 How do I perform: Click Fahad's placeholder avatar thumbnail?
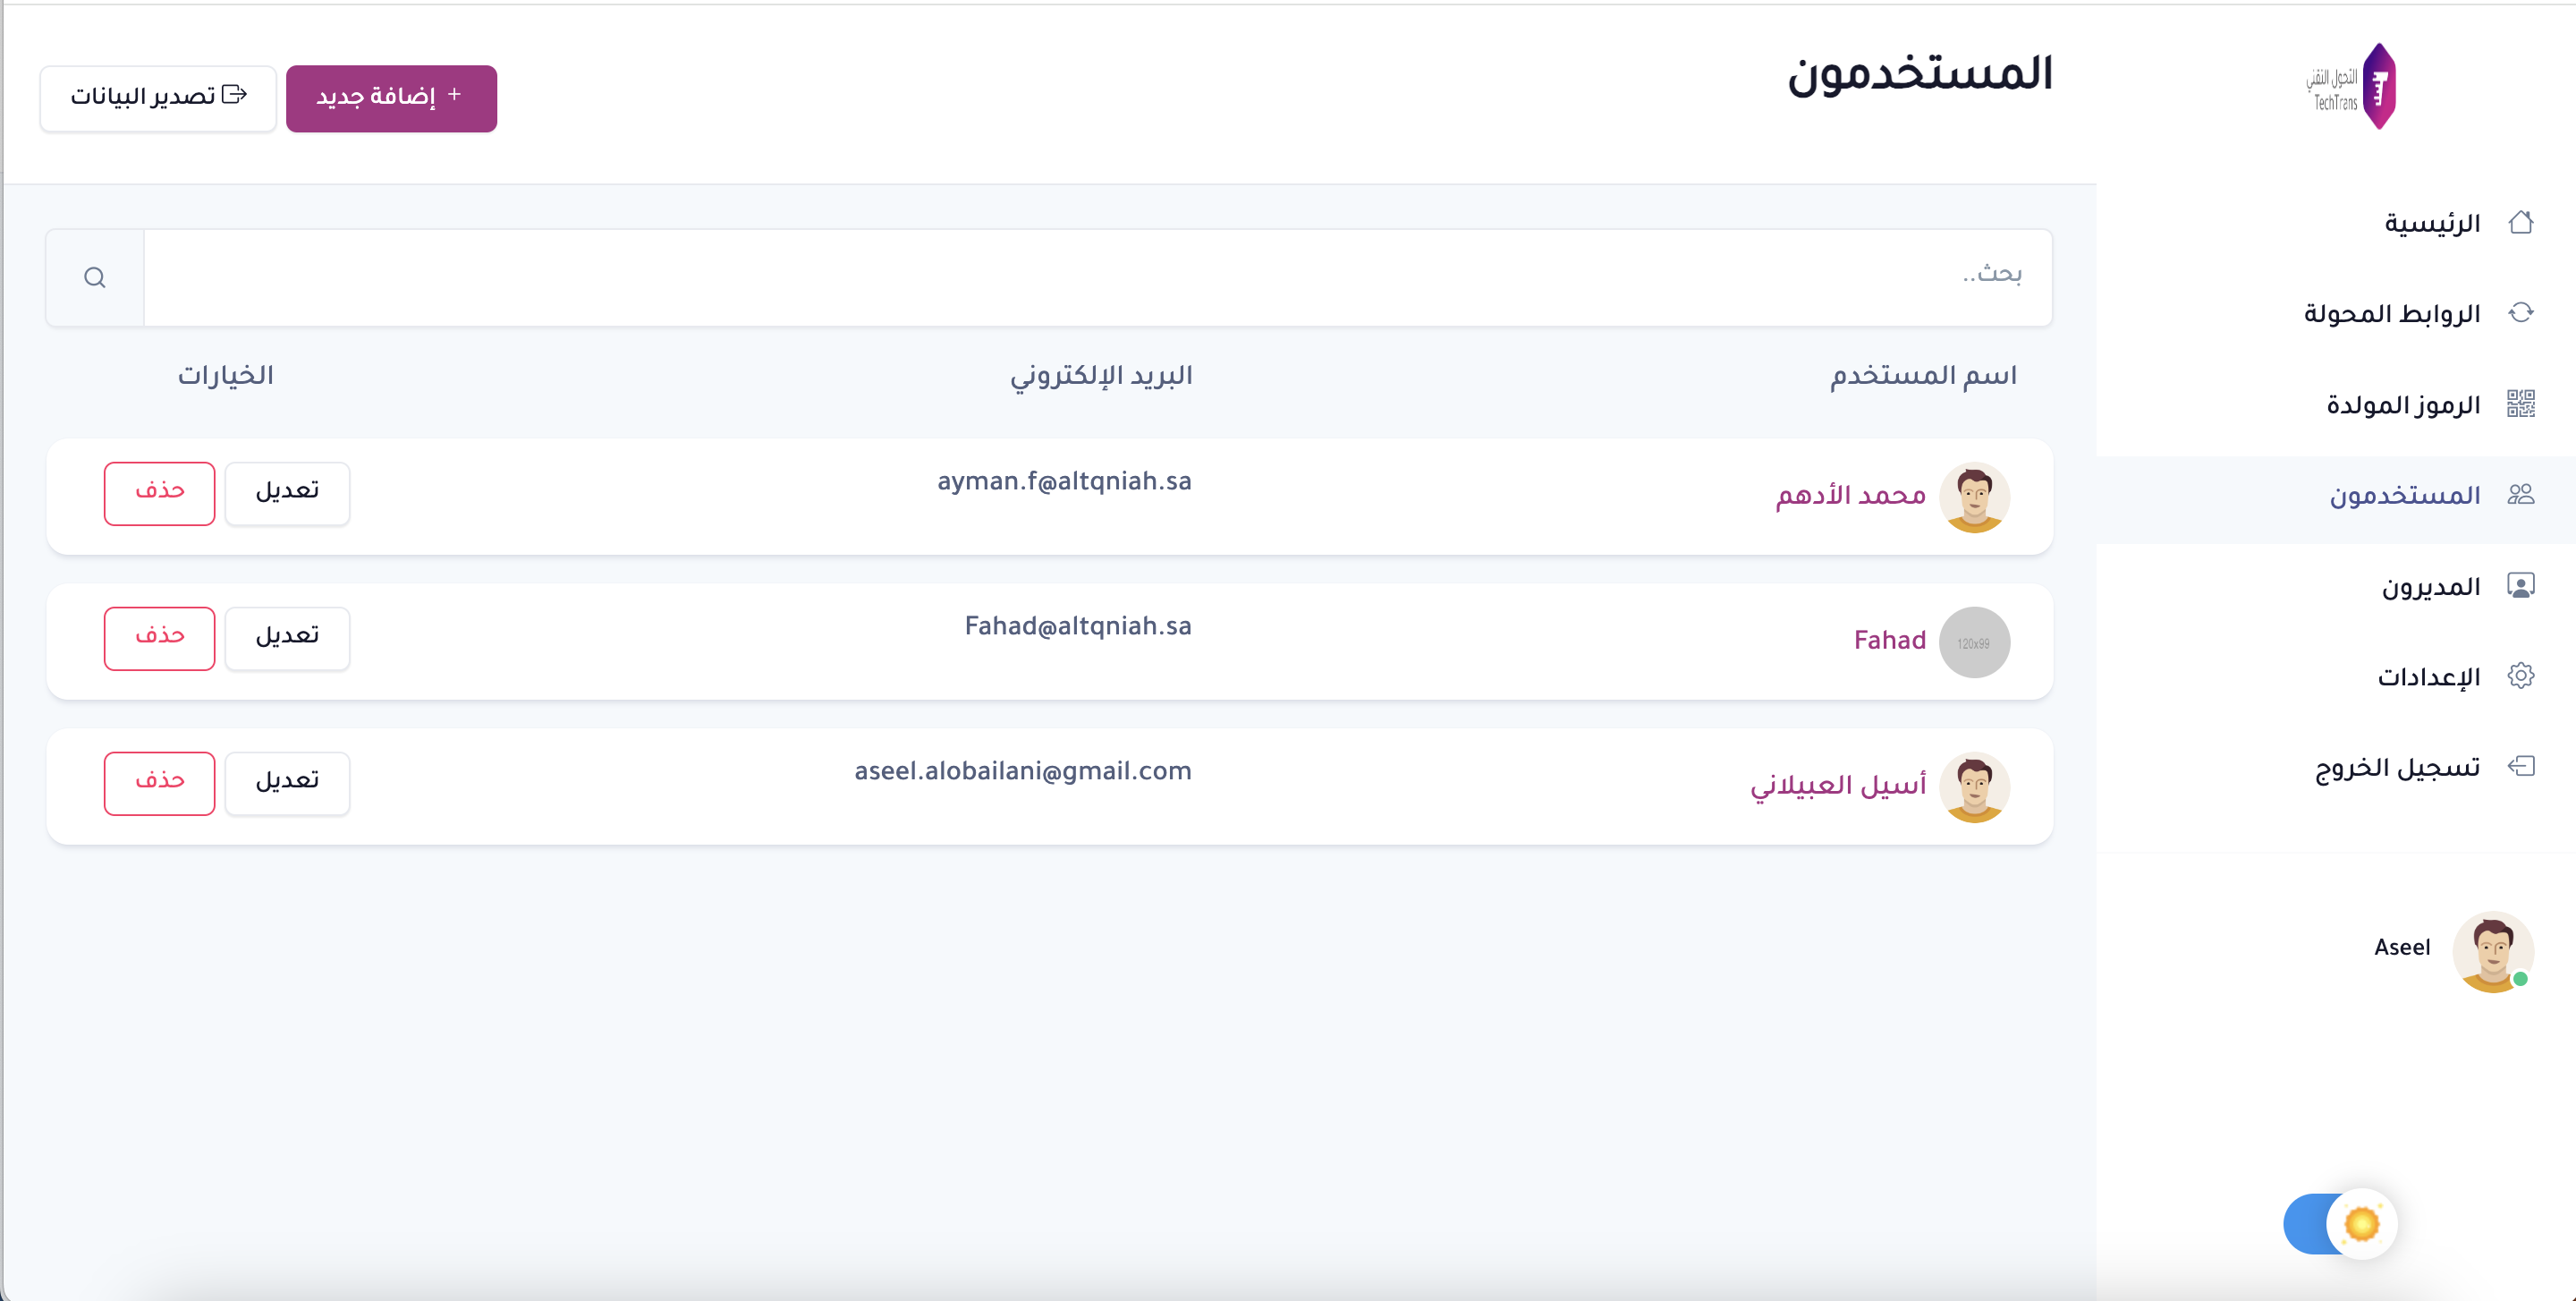click(x=1973, y=642)
